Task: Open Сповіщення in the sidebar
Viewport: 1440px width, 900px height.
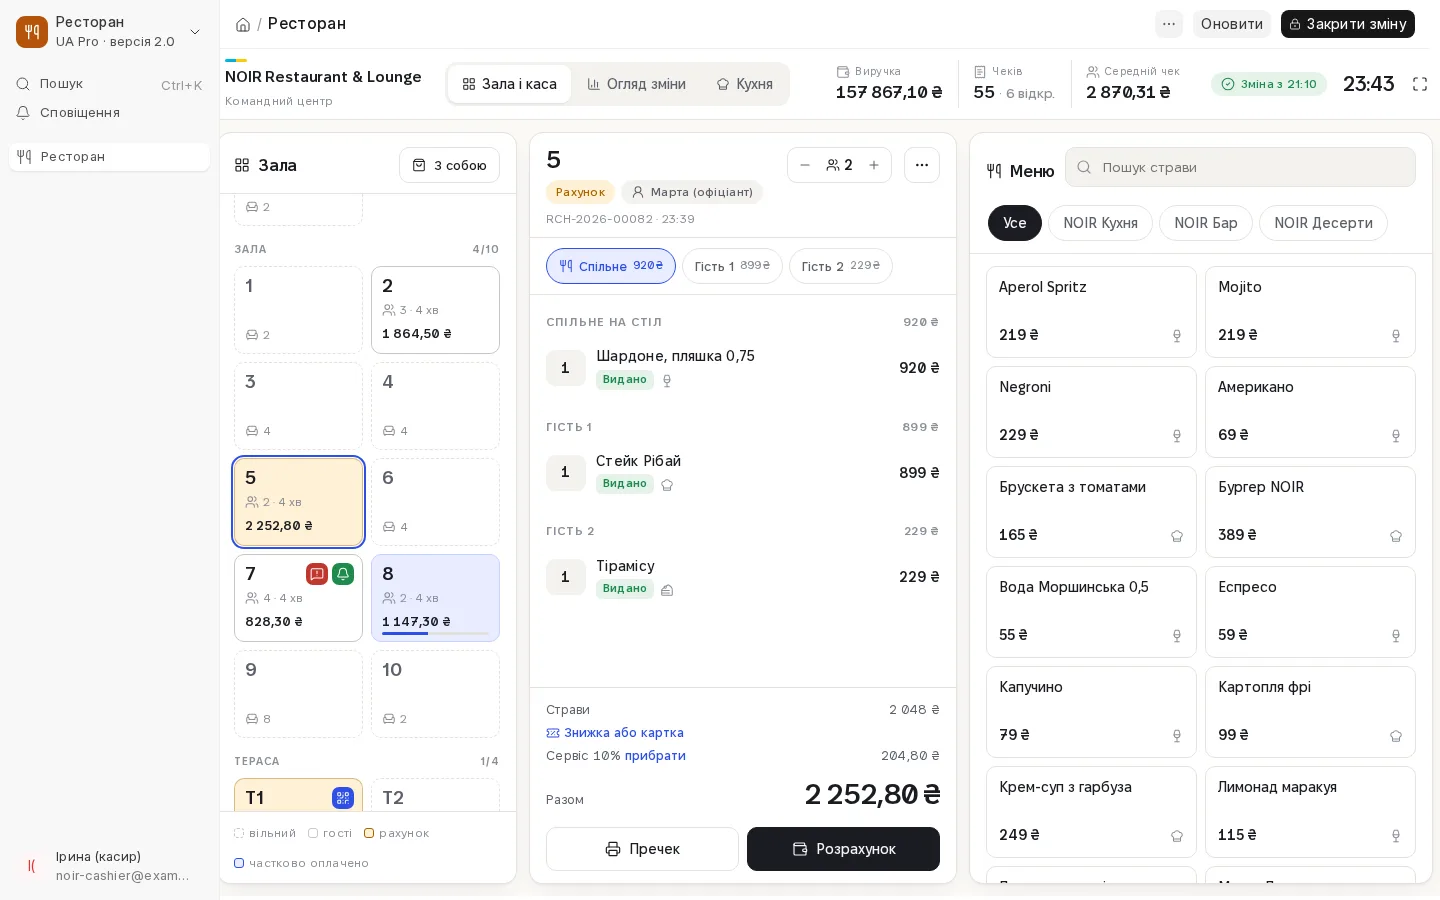Action: (110, 113)
